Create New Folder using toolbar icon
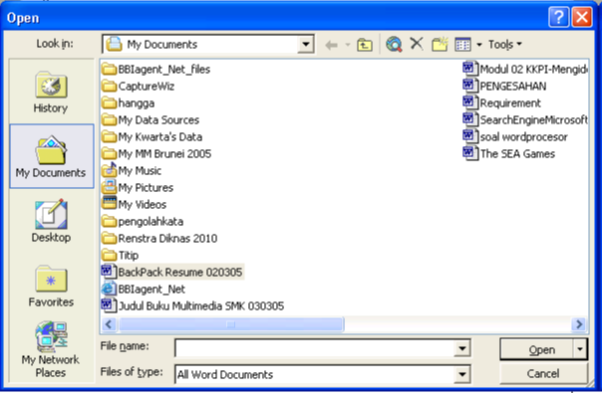This screenshot has width=602, height=393. click(440, 45)
